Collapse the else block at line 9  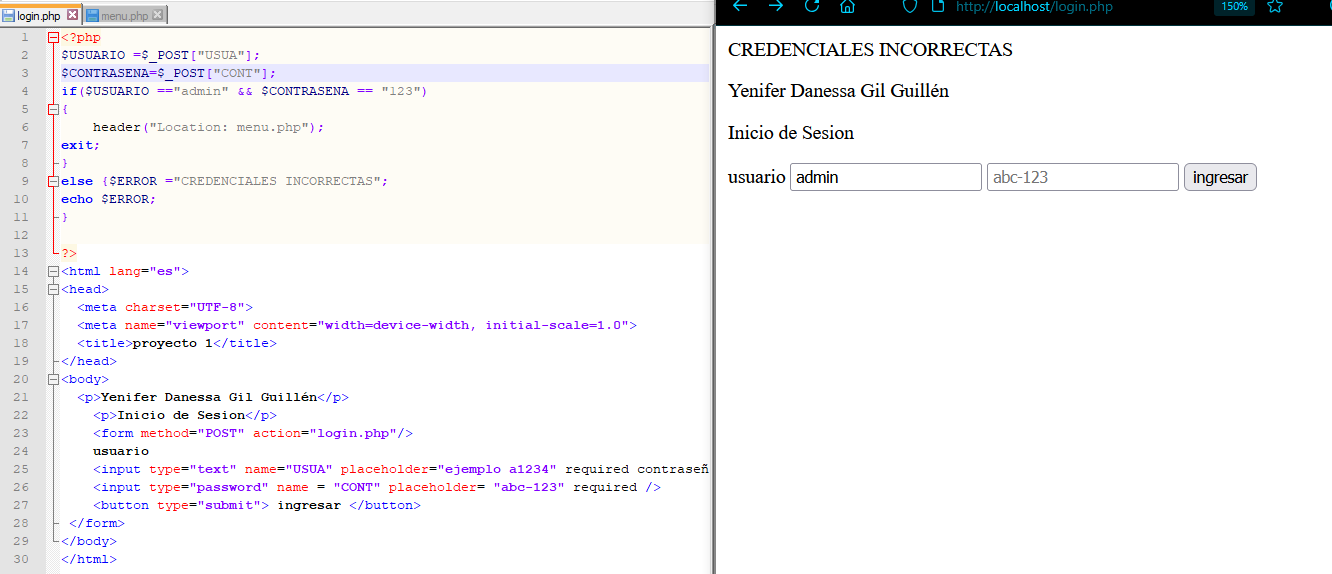(x=53, y=181)
